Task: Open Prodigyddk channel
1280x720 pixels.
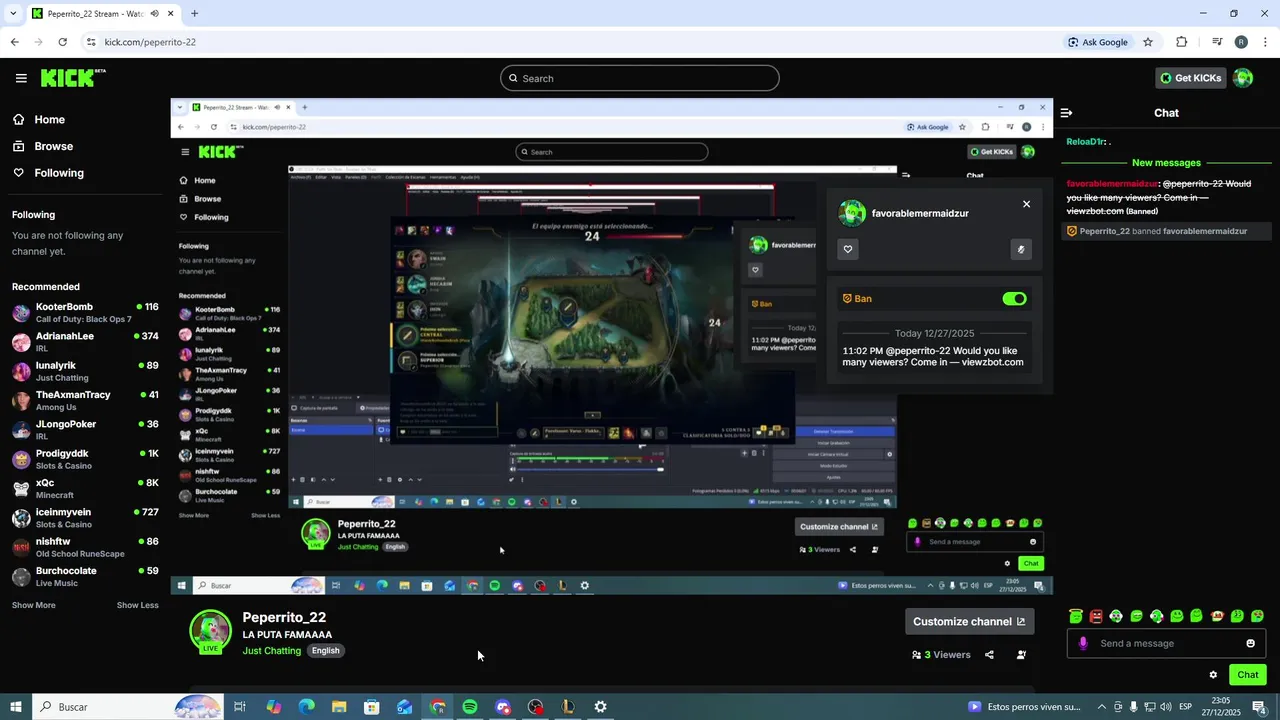Action: click(x=84, y=459)
